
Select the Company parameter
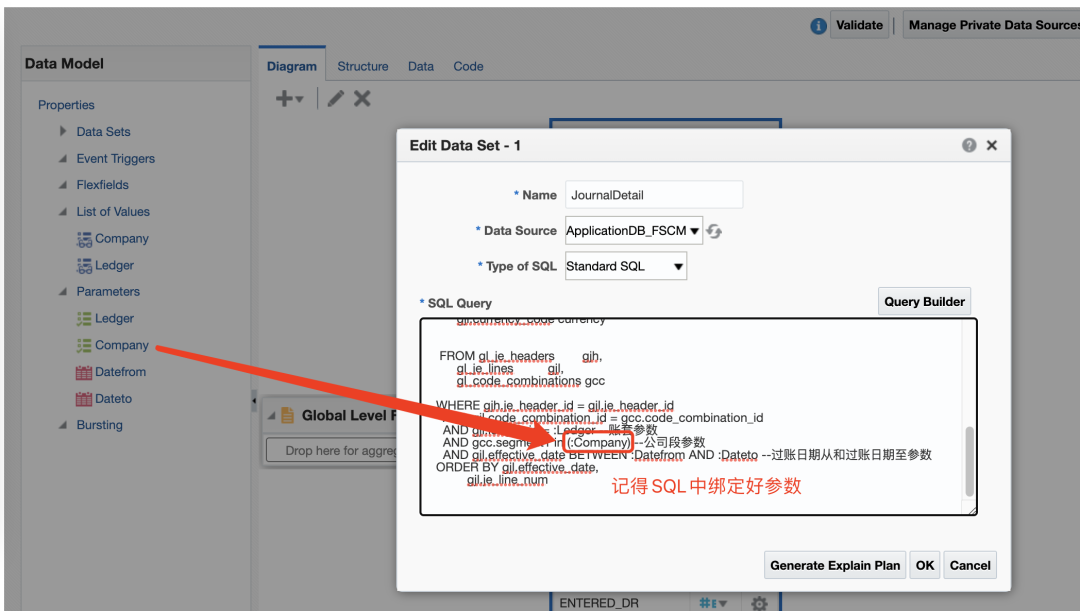click(121, 345)
